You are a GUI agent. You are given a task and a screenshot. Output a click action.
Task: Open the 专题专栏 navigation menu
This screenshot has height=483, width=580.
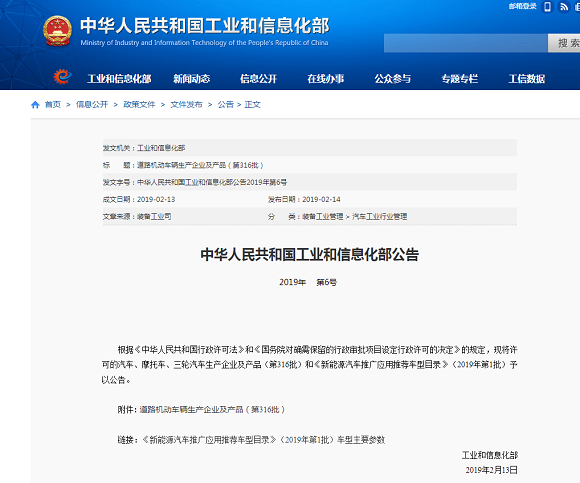(460, 78)
